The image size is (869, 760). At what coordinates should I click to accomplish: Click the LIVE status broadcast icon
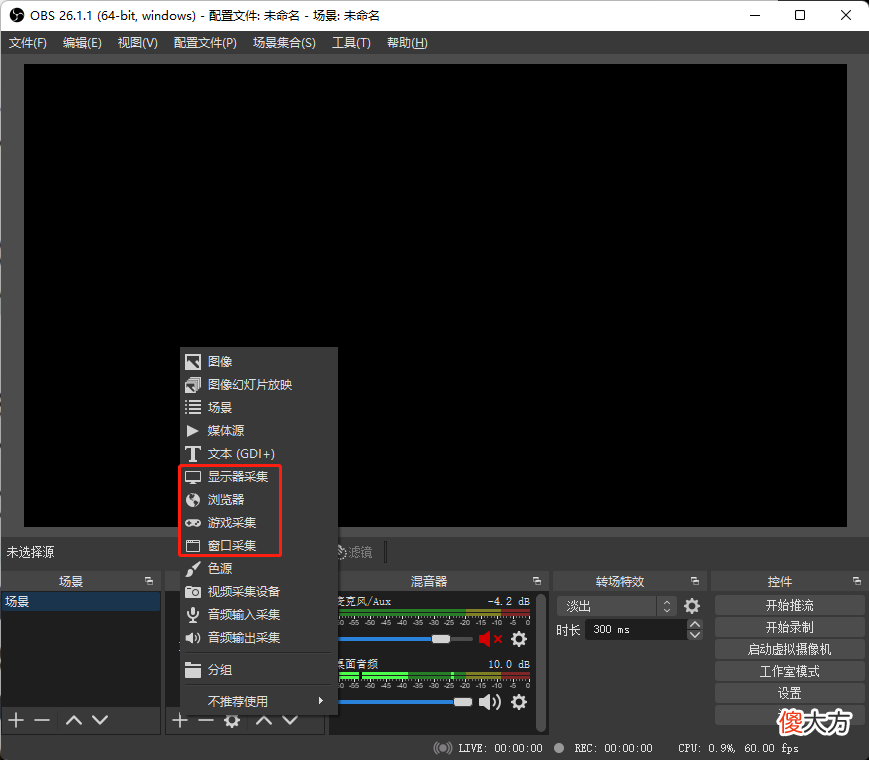coord(443,748)
